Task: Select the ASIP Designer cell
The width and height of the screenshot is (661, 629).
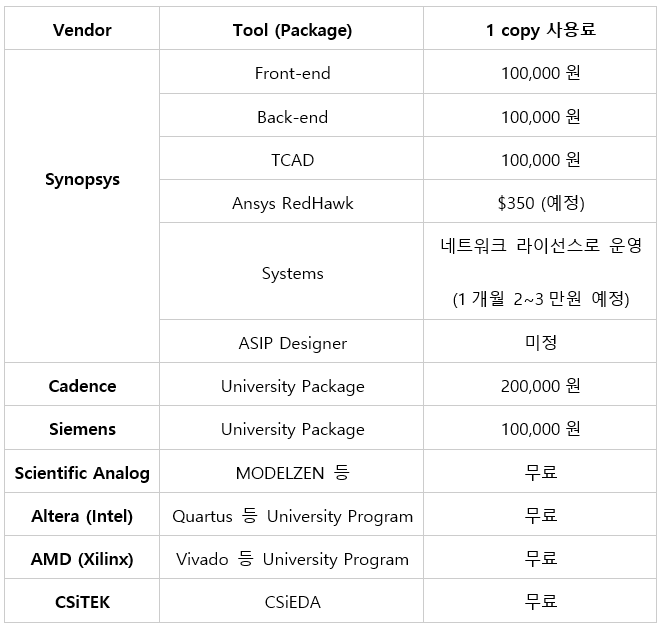Action: 292,343
